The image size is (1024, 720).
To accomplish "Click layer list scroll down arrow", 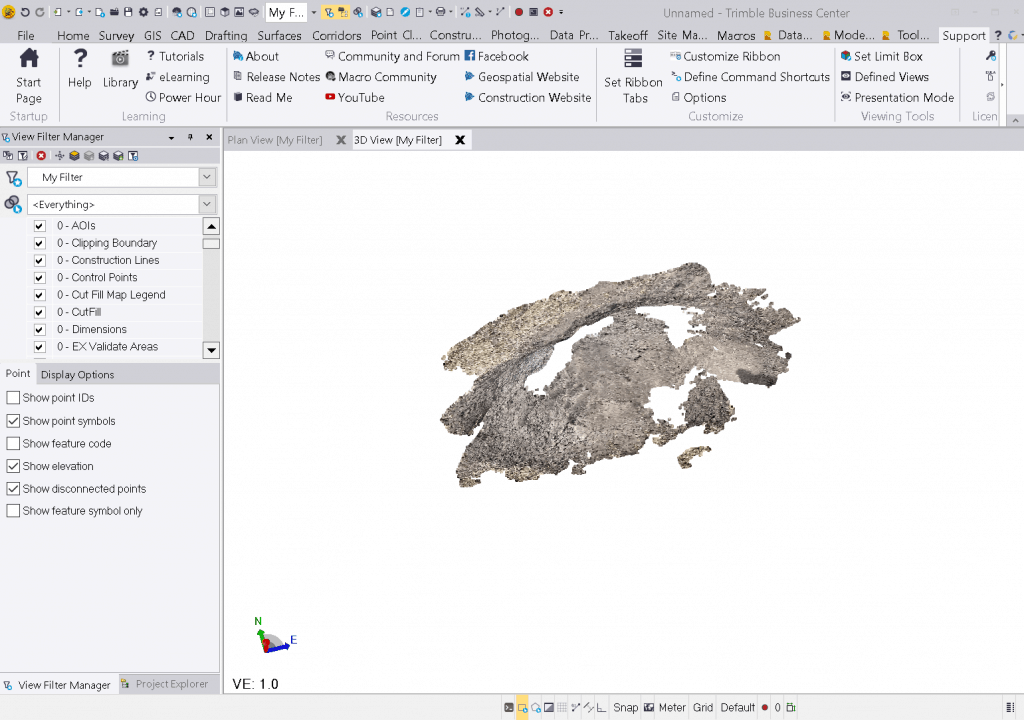I will 211,350.
